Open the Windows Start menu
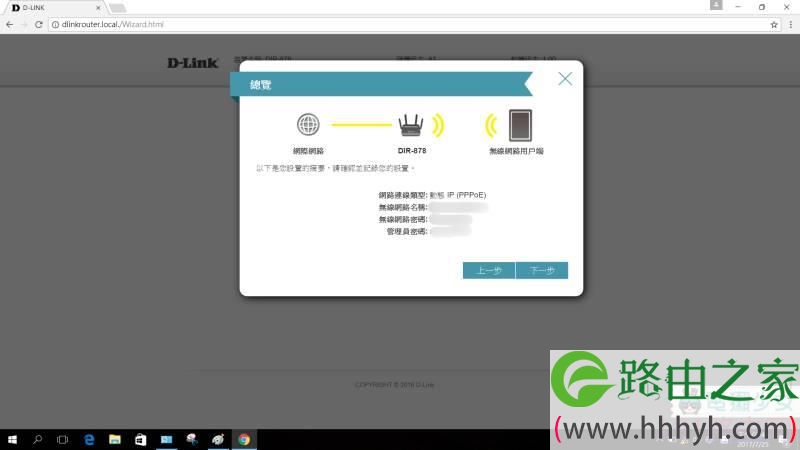 click(x=12, y=439)
